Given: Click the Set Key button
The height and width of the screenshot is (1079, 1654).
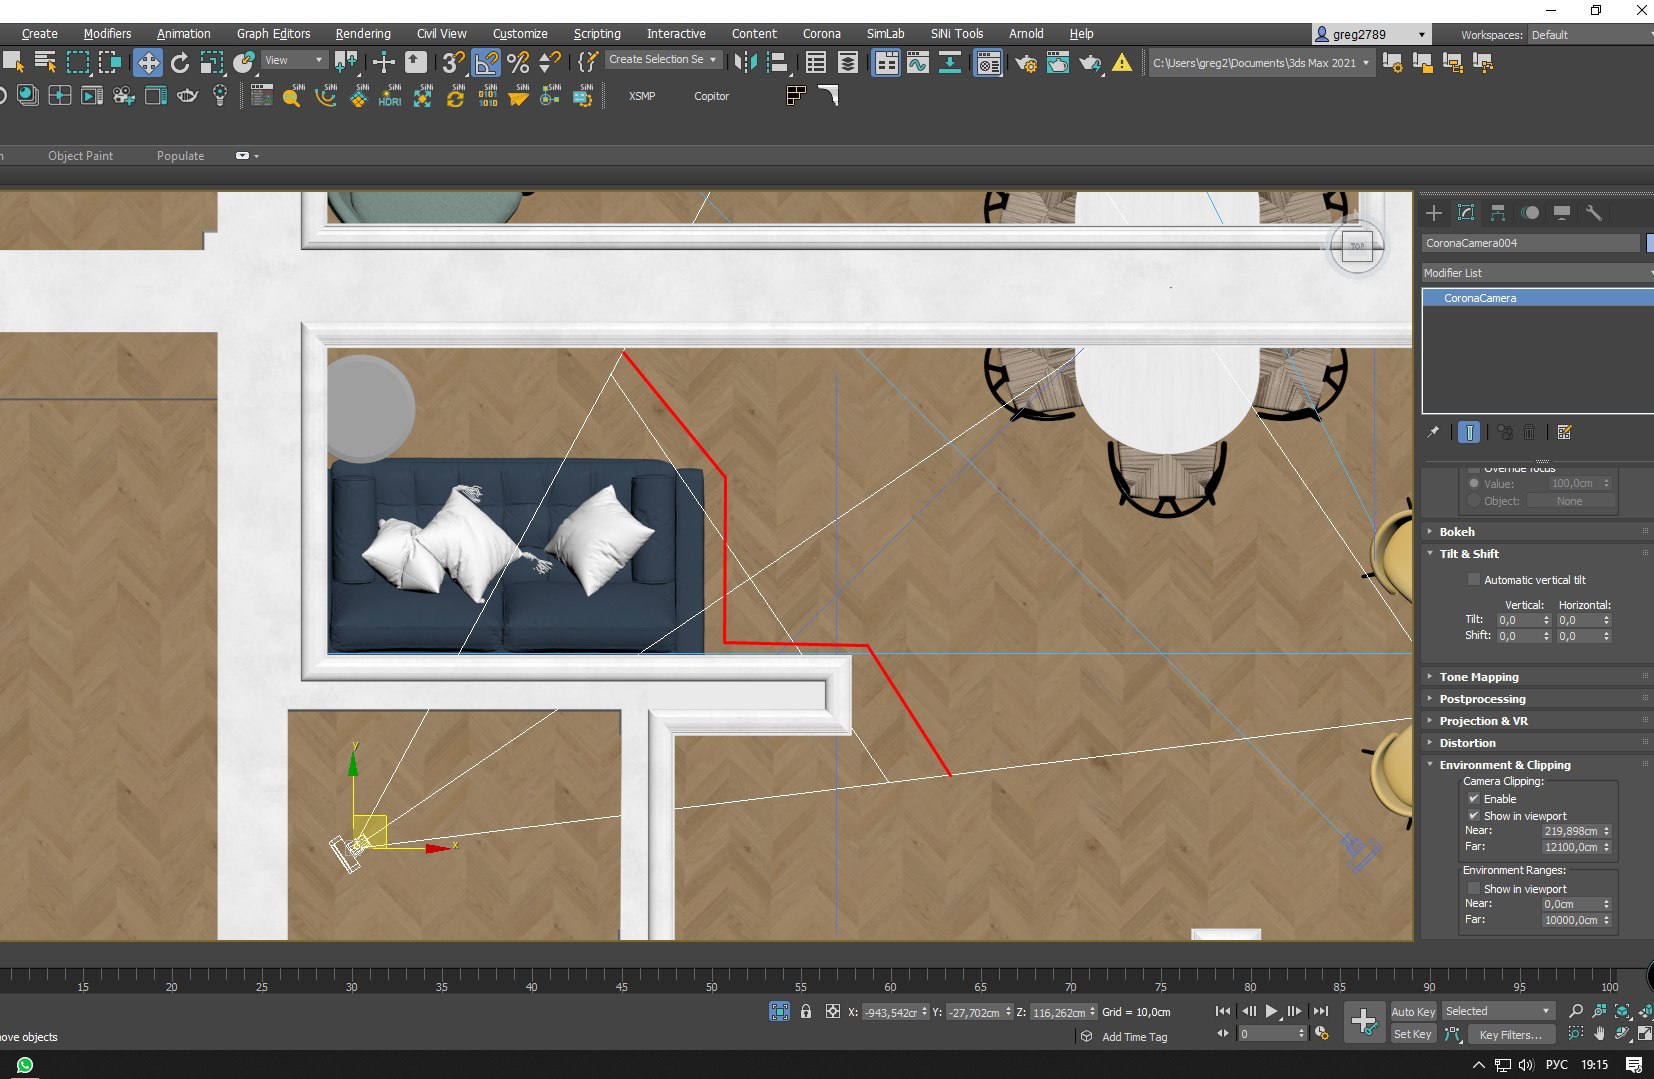Looking at the screenshot, I should click(x=1413, y=1034).
